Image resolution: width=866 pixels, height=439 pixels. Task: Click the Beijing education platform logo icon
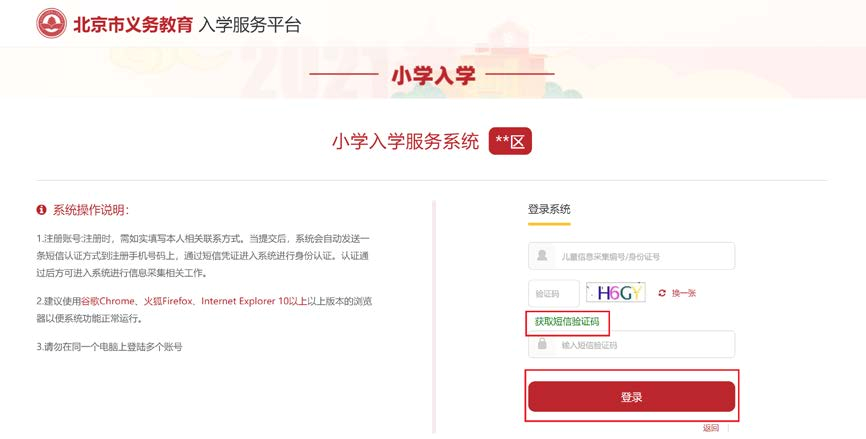pyautogui.click(x=52, y=24)
